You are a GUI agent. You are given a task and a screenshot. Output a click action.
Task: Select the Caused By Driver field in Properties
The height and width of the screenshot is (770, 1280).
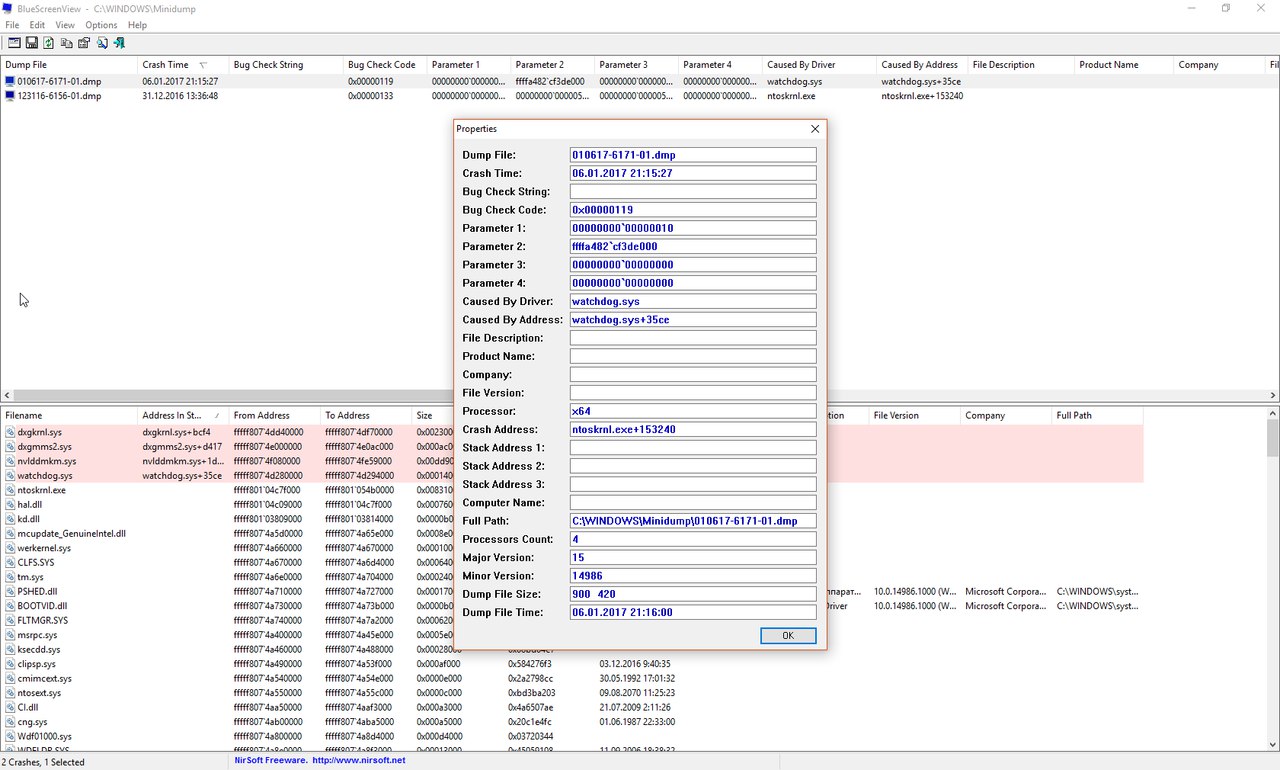tap(693, 301)
